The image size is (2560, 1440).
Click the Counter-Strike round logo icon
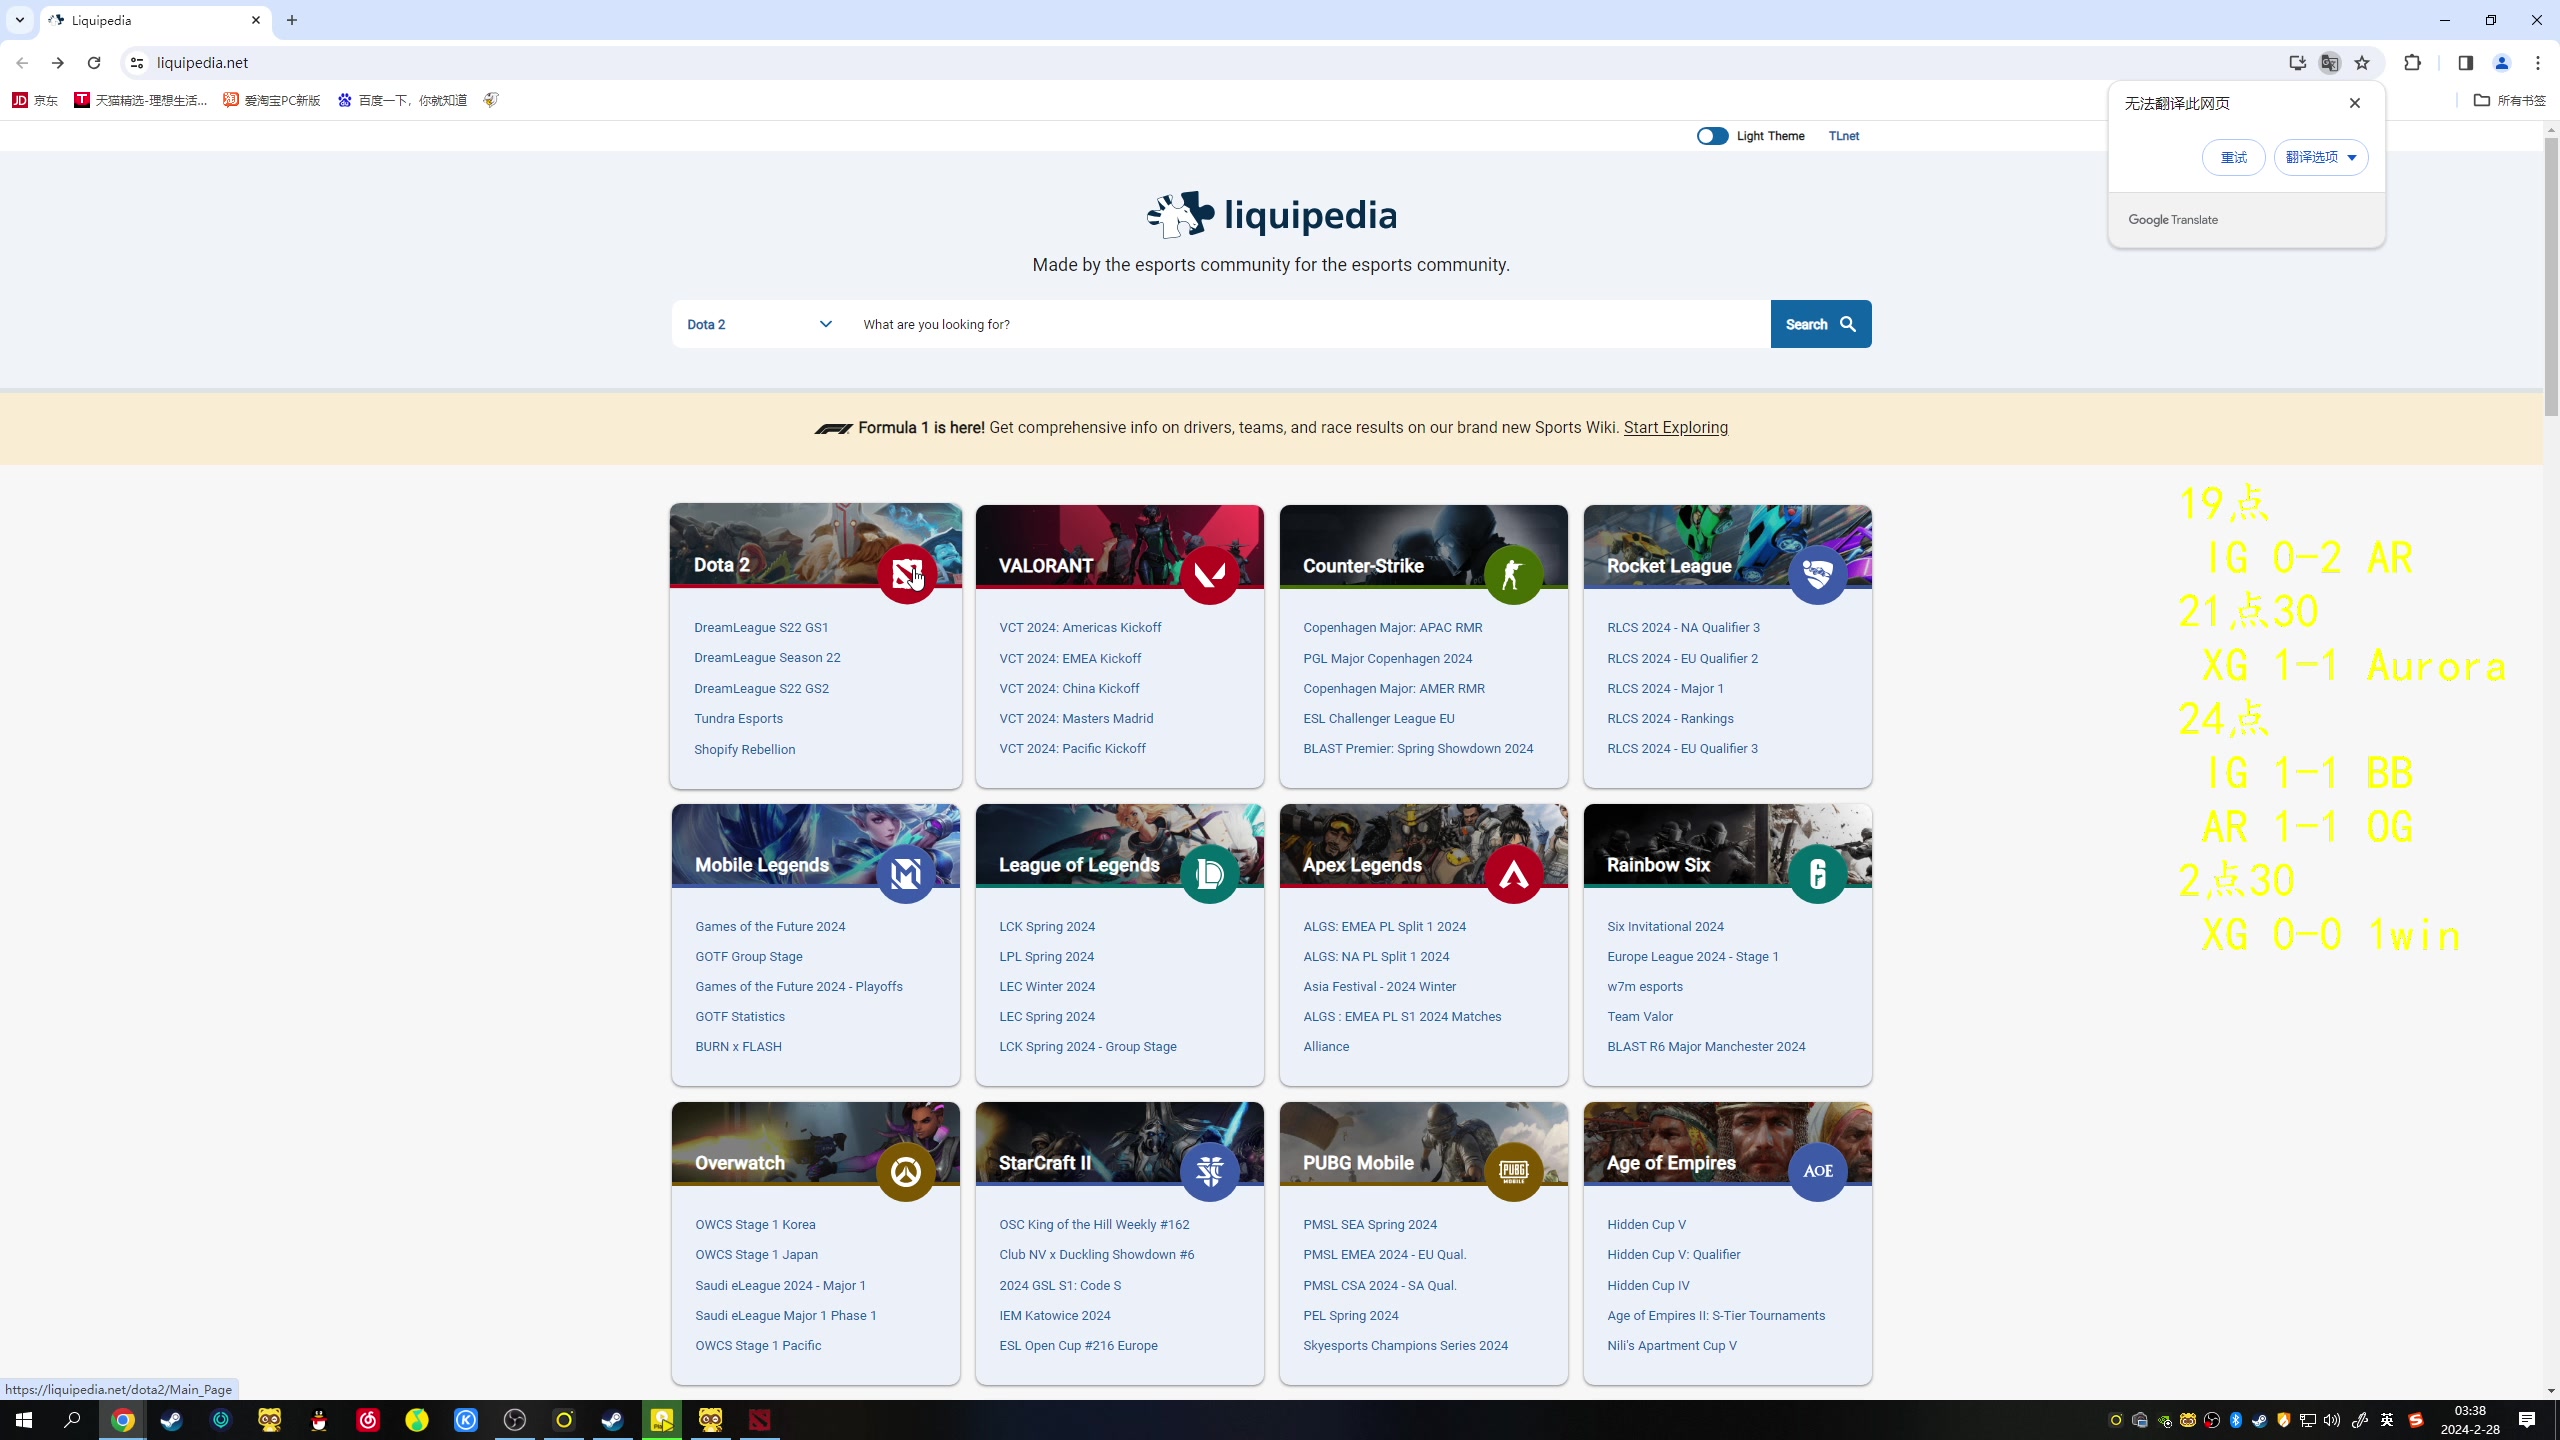tap(1514, 575)
